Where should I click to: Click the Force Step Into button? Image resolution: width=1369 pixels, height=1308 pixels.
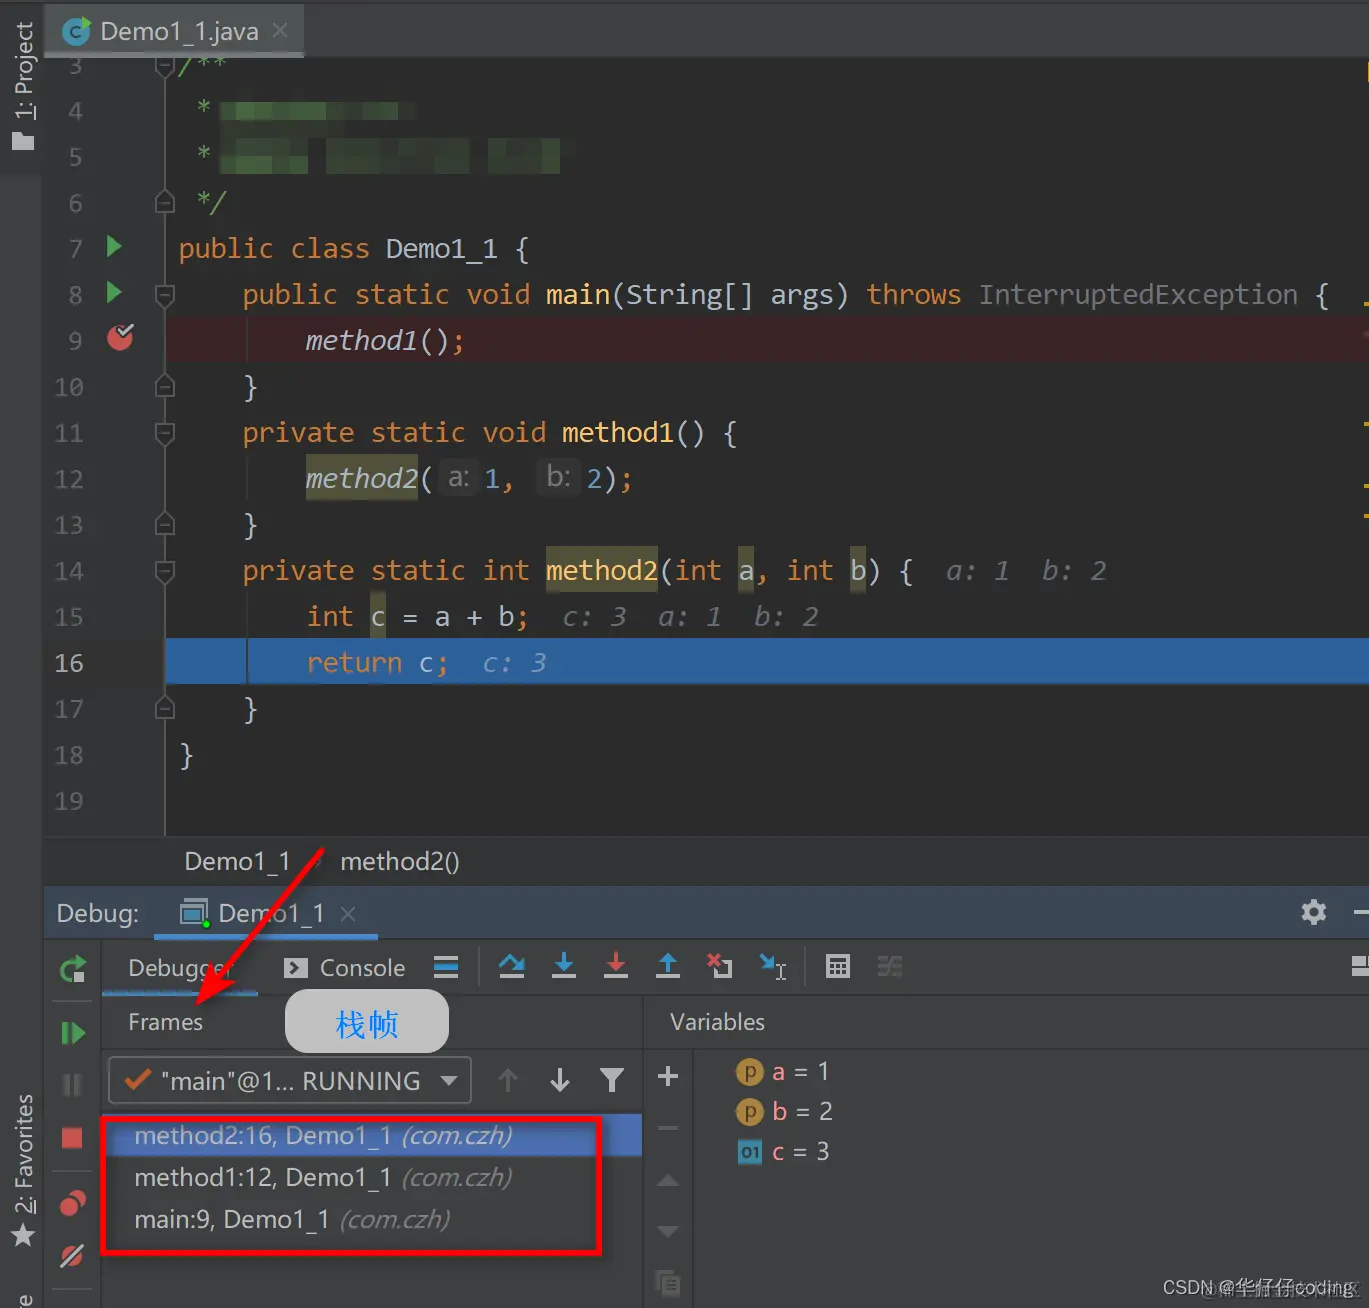(616, 966)
